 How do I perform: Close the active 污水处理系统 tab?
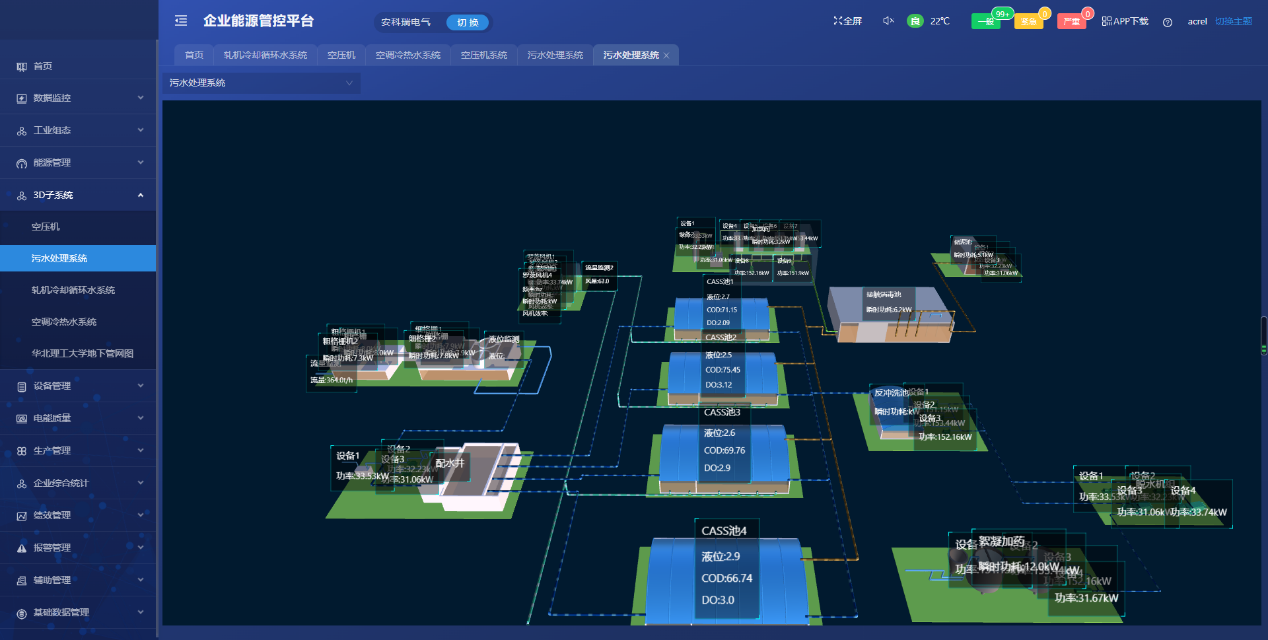pyautogui.click(x=667, y=56)
